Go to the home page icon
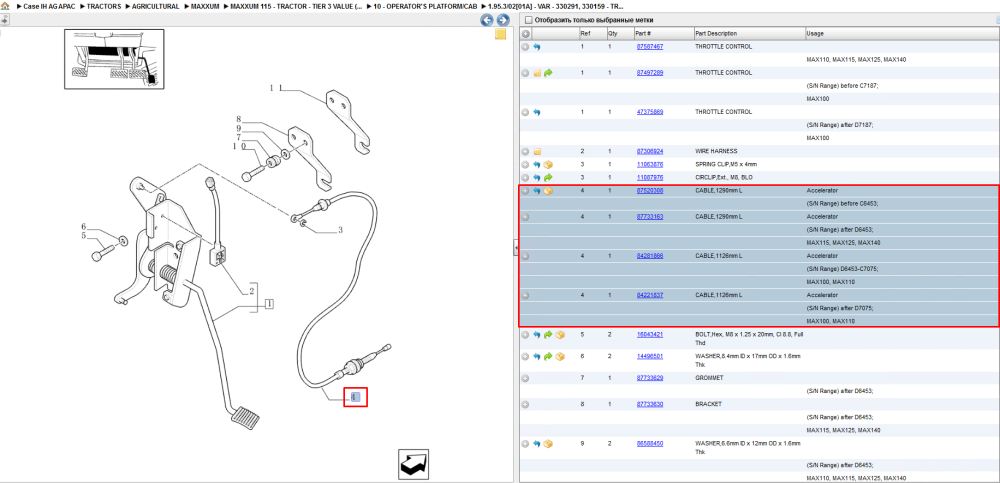 click(4, 6)
